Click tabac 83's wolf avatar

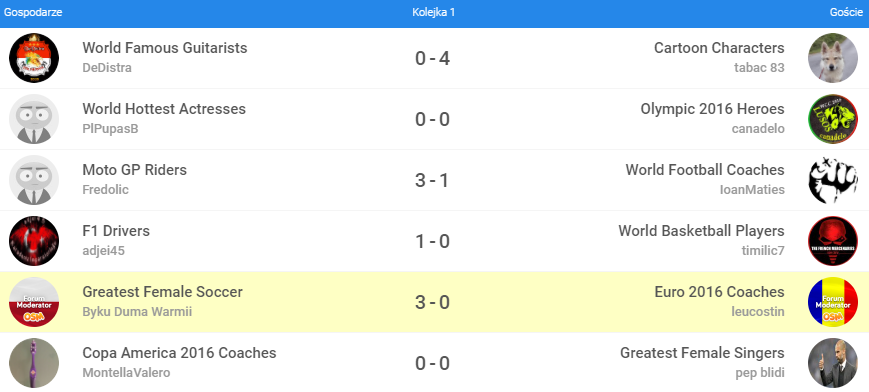[x=833, y=58]
